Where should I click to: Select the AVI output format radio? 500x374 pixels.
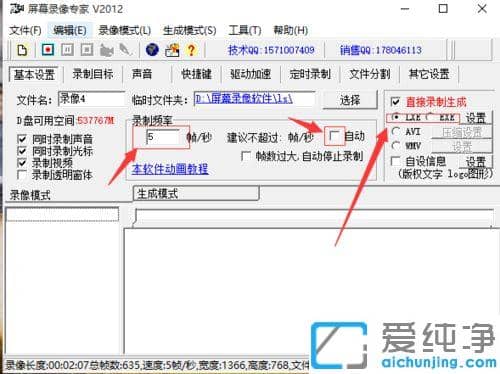(x=396, y=132)
